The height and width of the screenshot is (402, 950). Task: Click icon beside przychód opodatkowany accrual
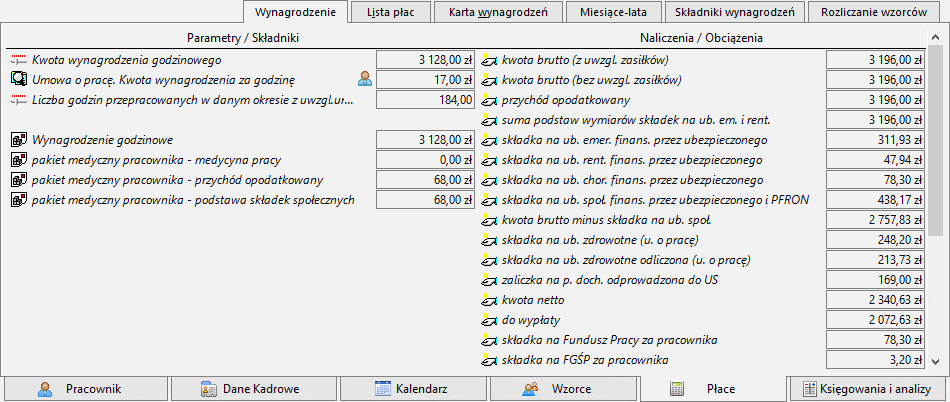click(489, 100)
